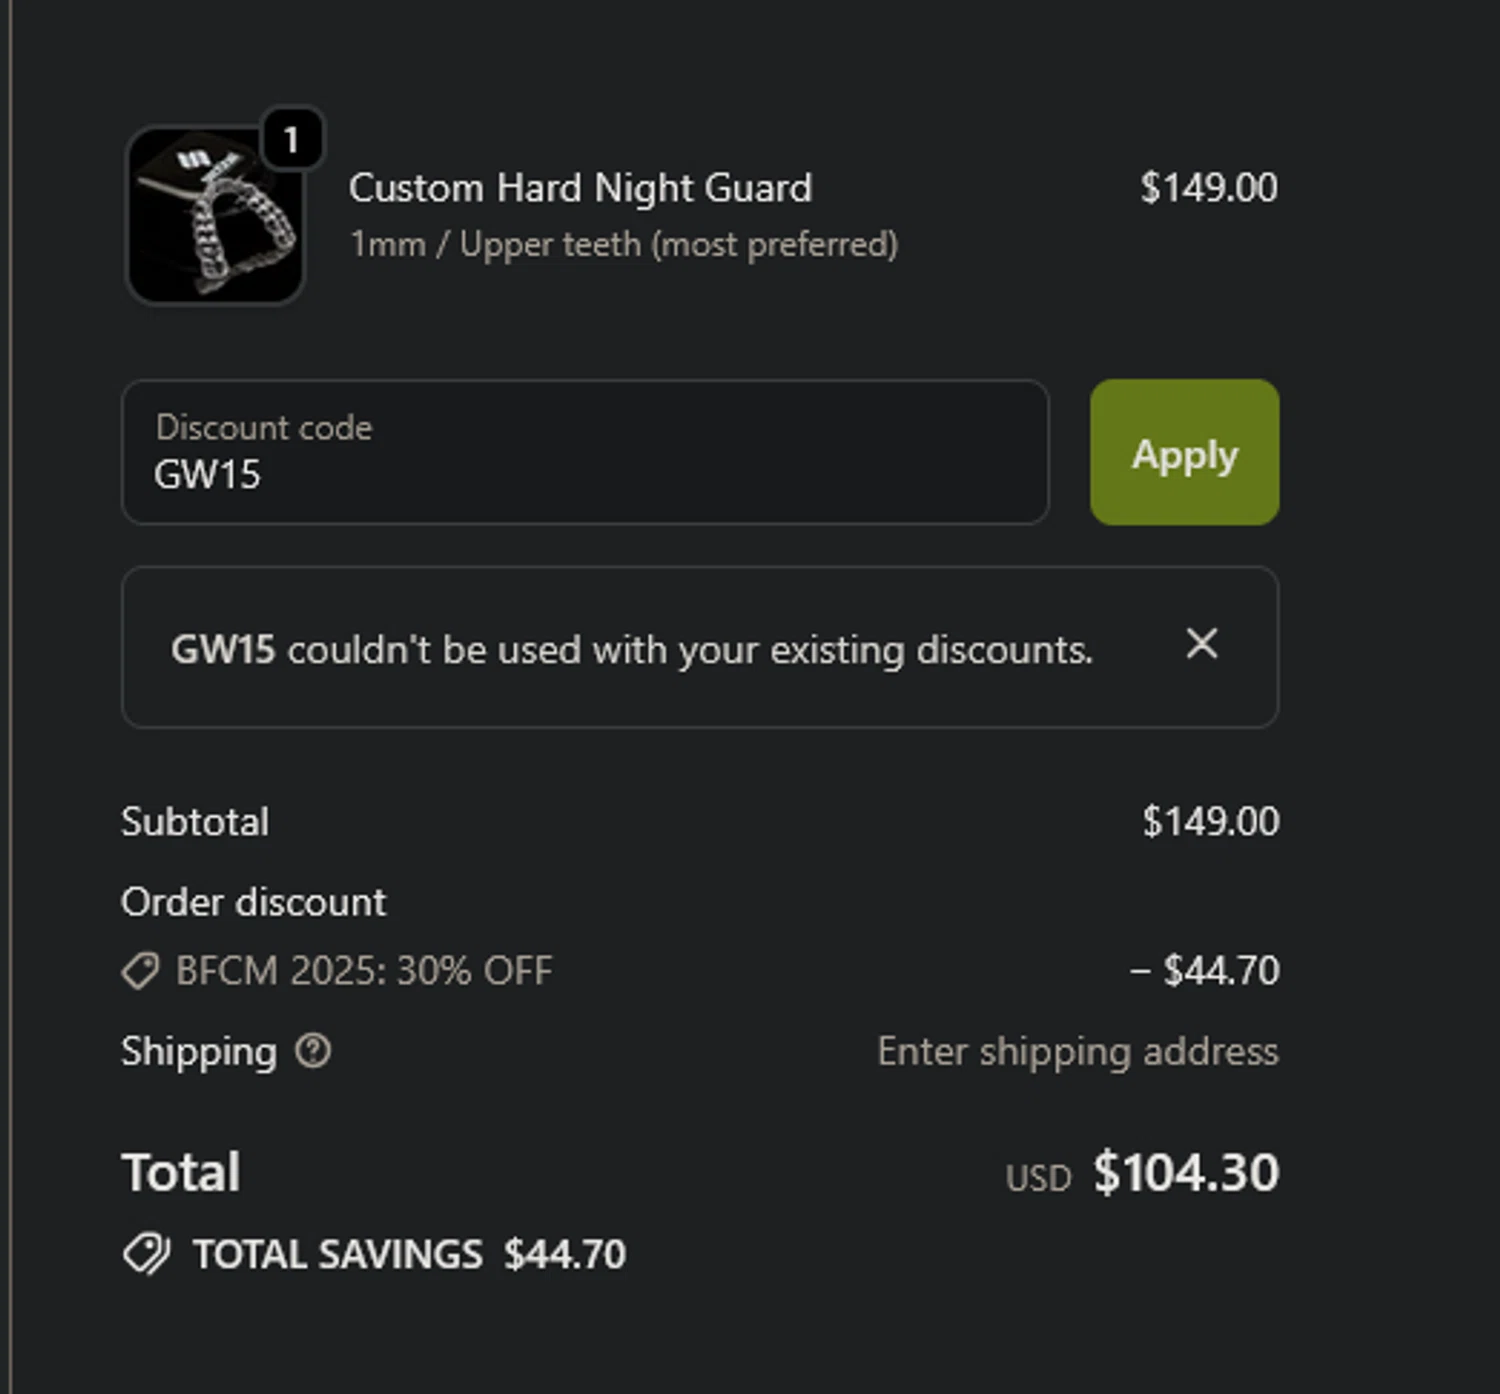1500x1394 pixels.
Task: Click the –$44.70 order discount amount
Action: click(1205, 970)
